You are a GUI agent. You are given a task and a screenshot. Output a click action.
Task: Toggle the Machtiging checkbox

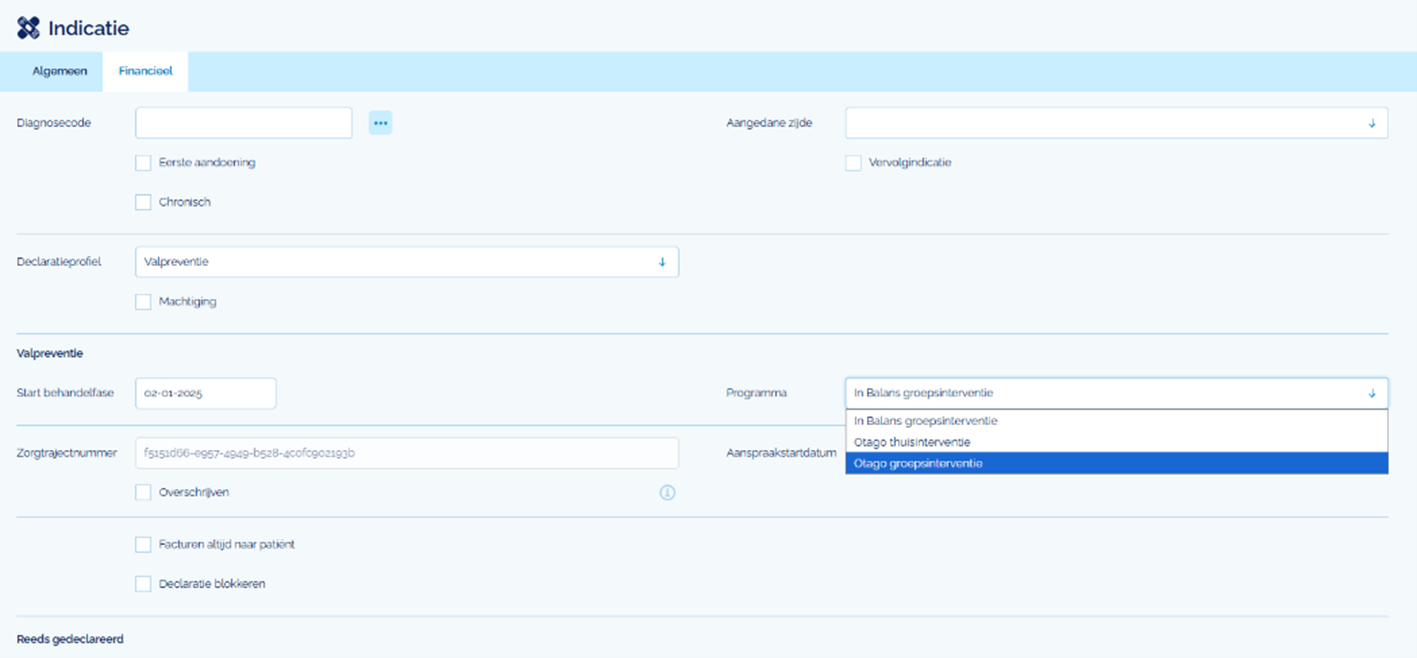coord(143,302)
